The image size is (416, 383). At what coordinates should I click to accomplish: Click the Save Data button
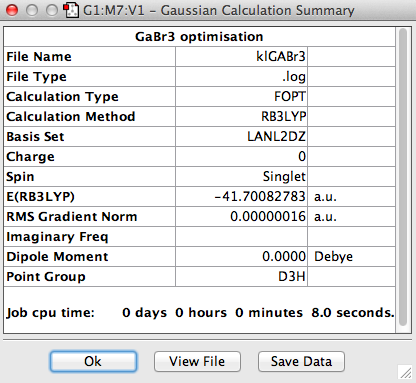pos(301,361)
